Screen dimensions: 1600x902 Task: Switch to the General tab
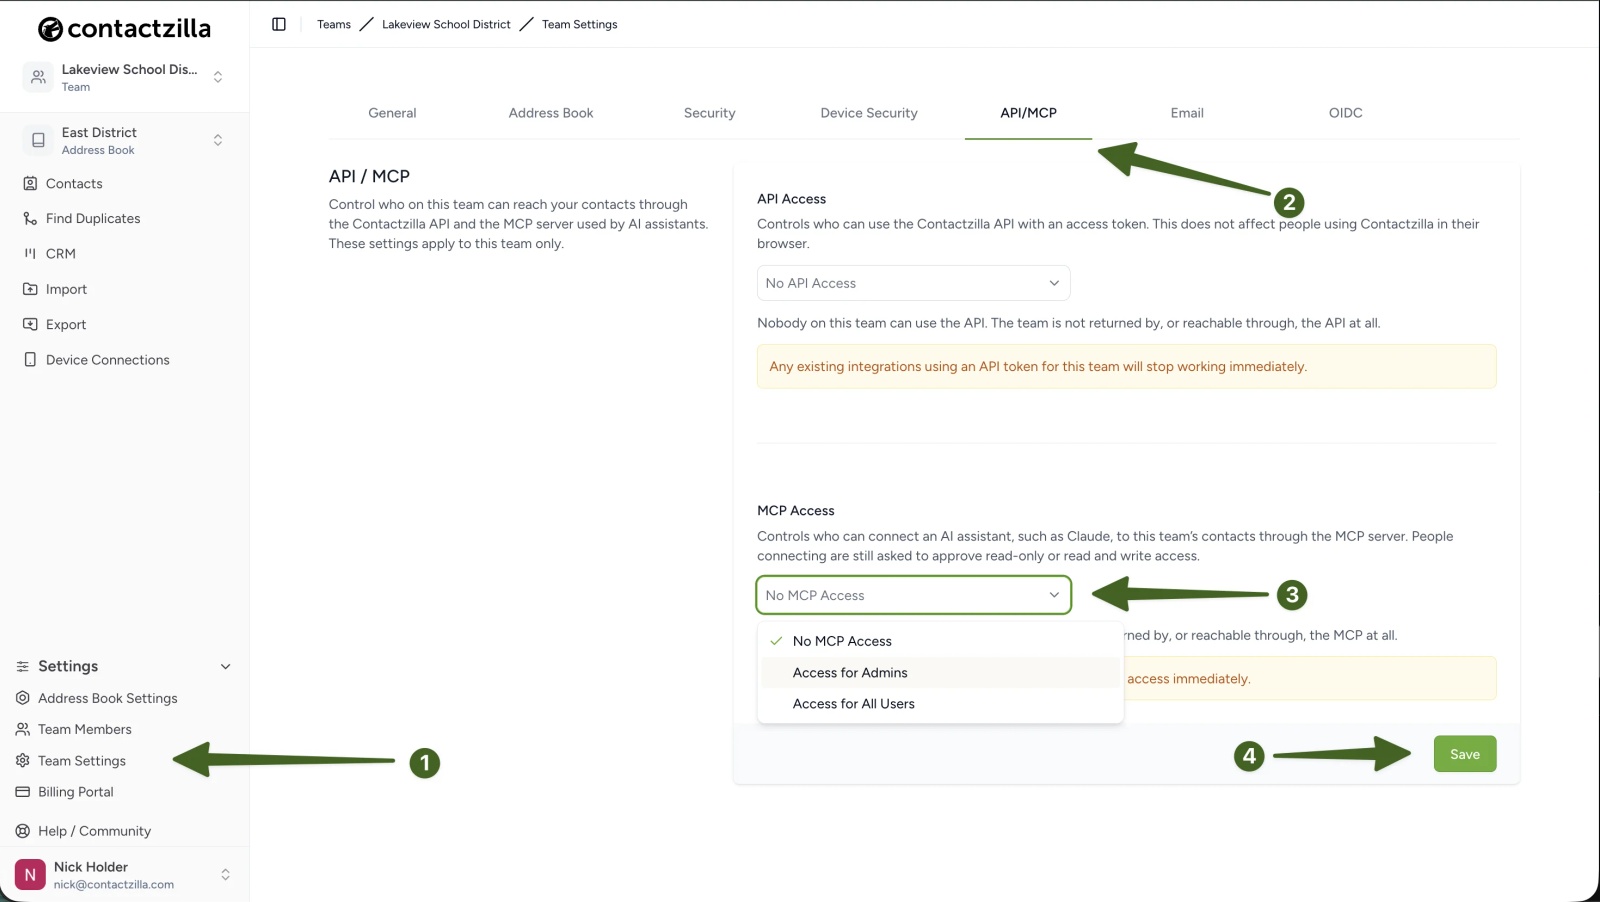coord(392,113)
